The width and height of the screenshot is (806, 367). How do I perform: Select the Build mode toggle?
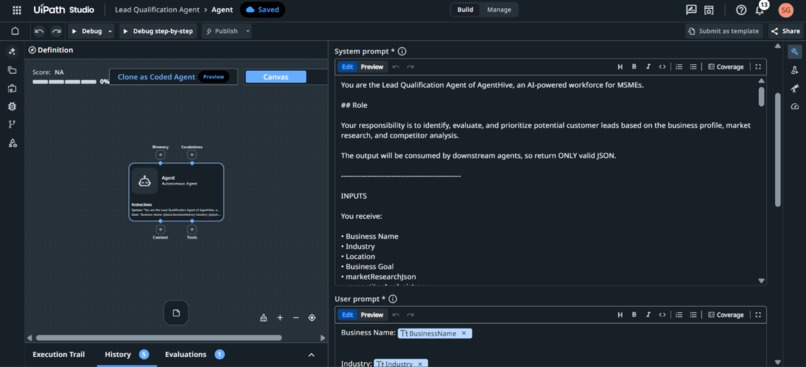click(x=465, y=10)
